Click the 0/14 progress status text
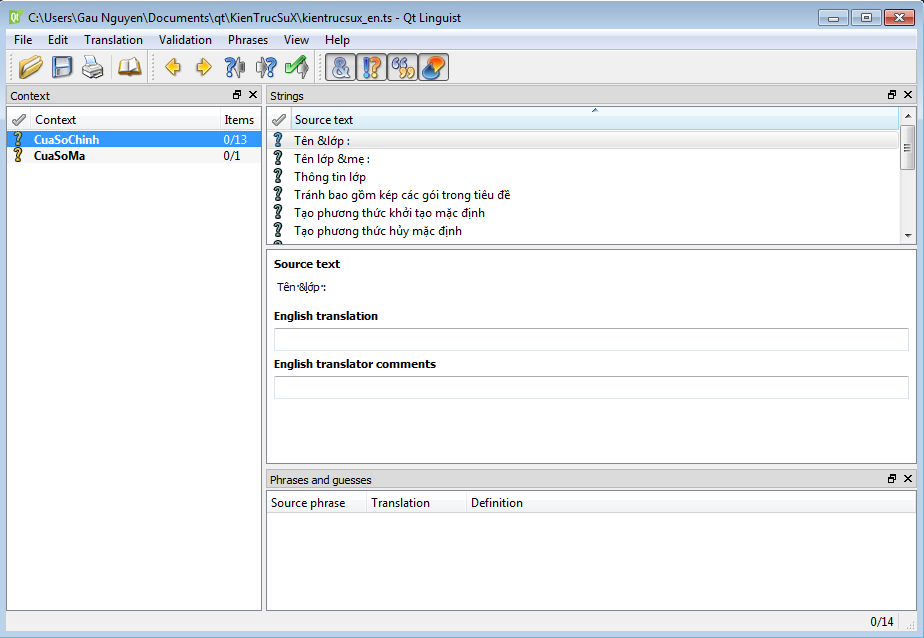This screenshot has height=638, width=924. [882, 622]
